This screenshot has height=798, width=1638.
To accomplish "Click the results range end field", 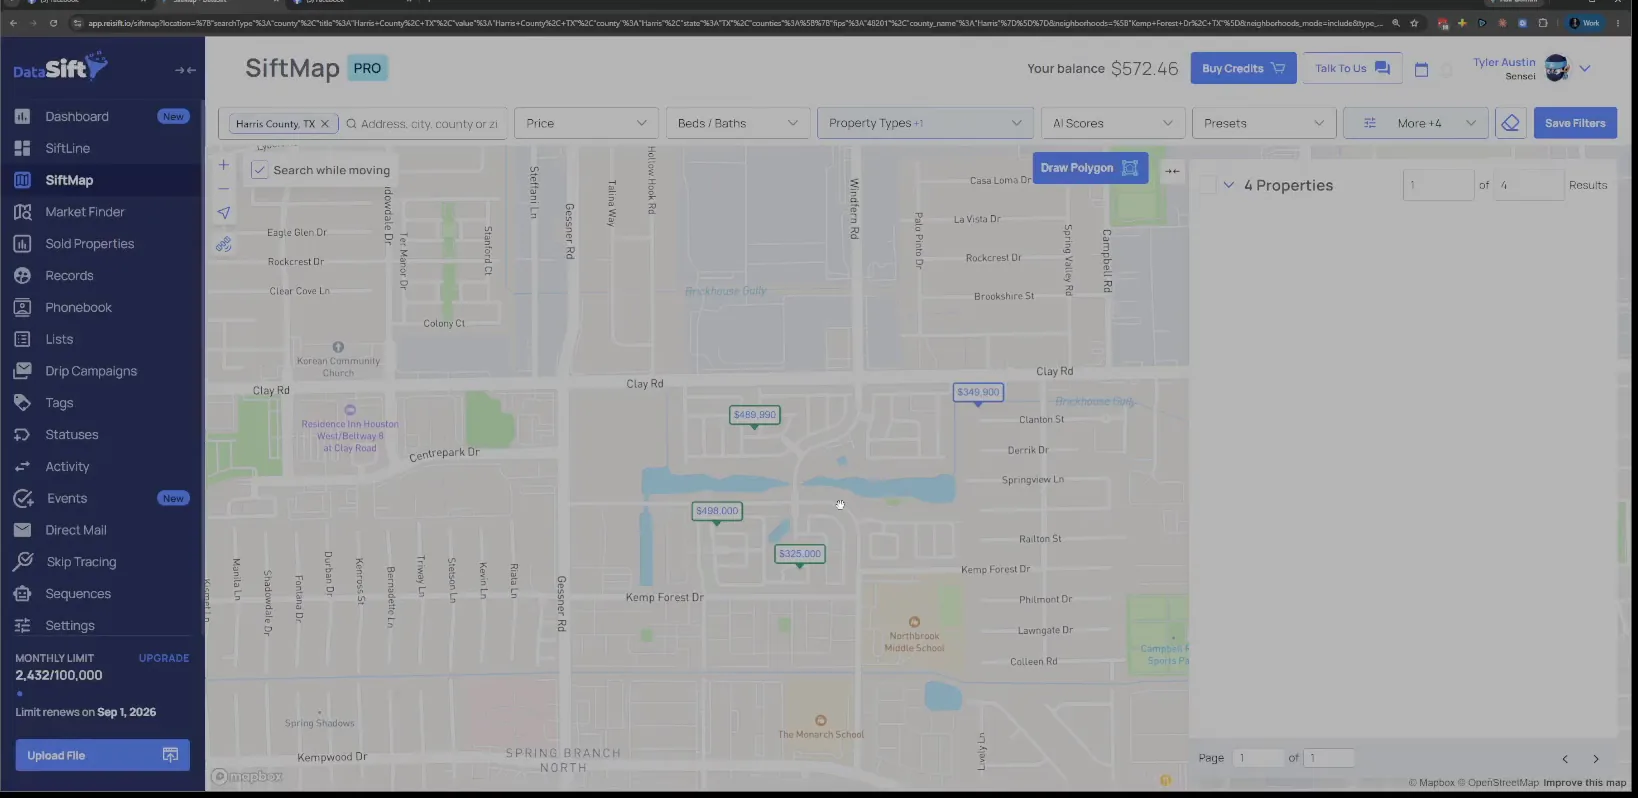I will pos(1528,185).
